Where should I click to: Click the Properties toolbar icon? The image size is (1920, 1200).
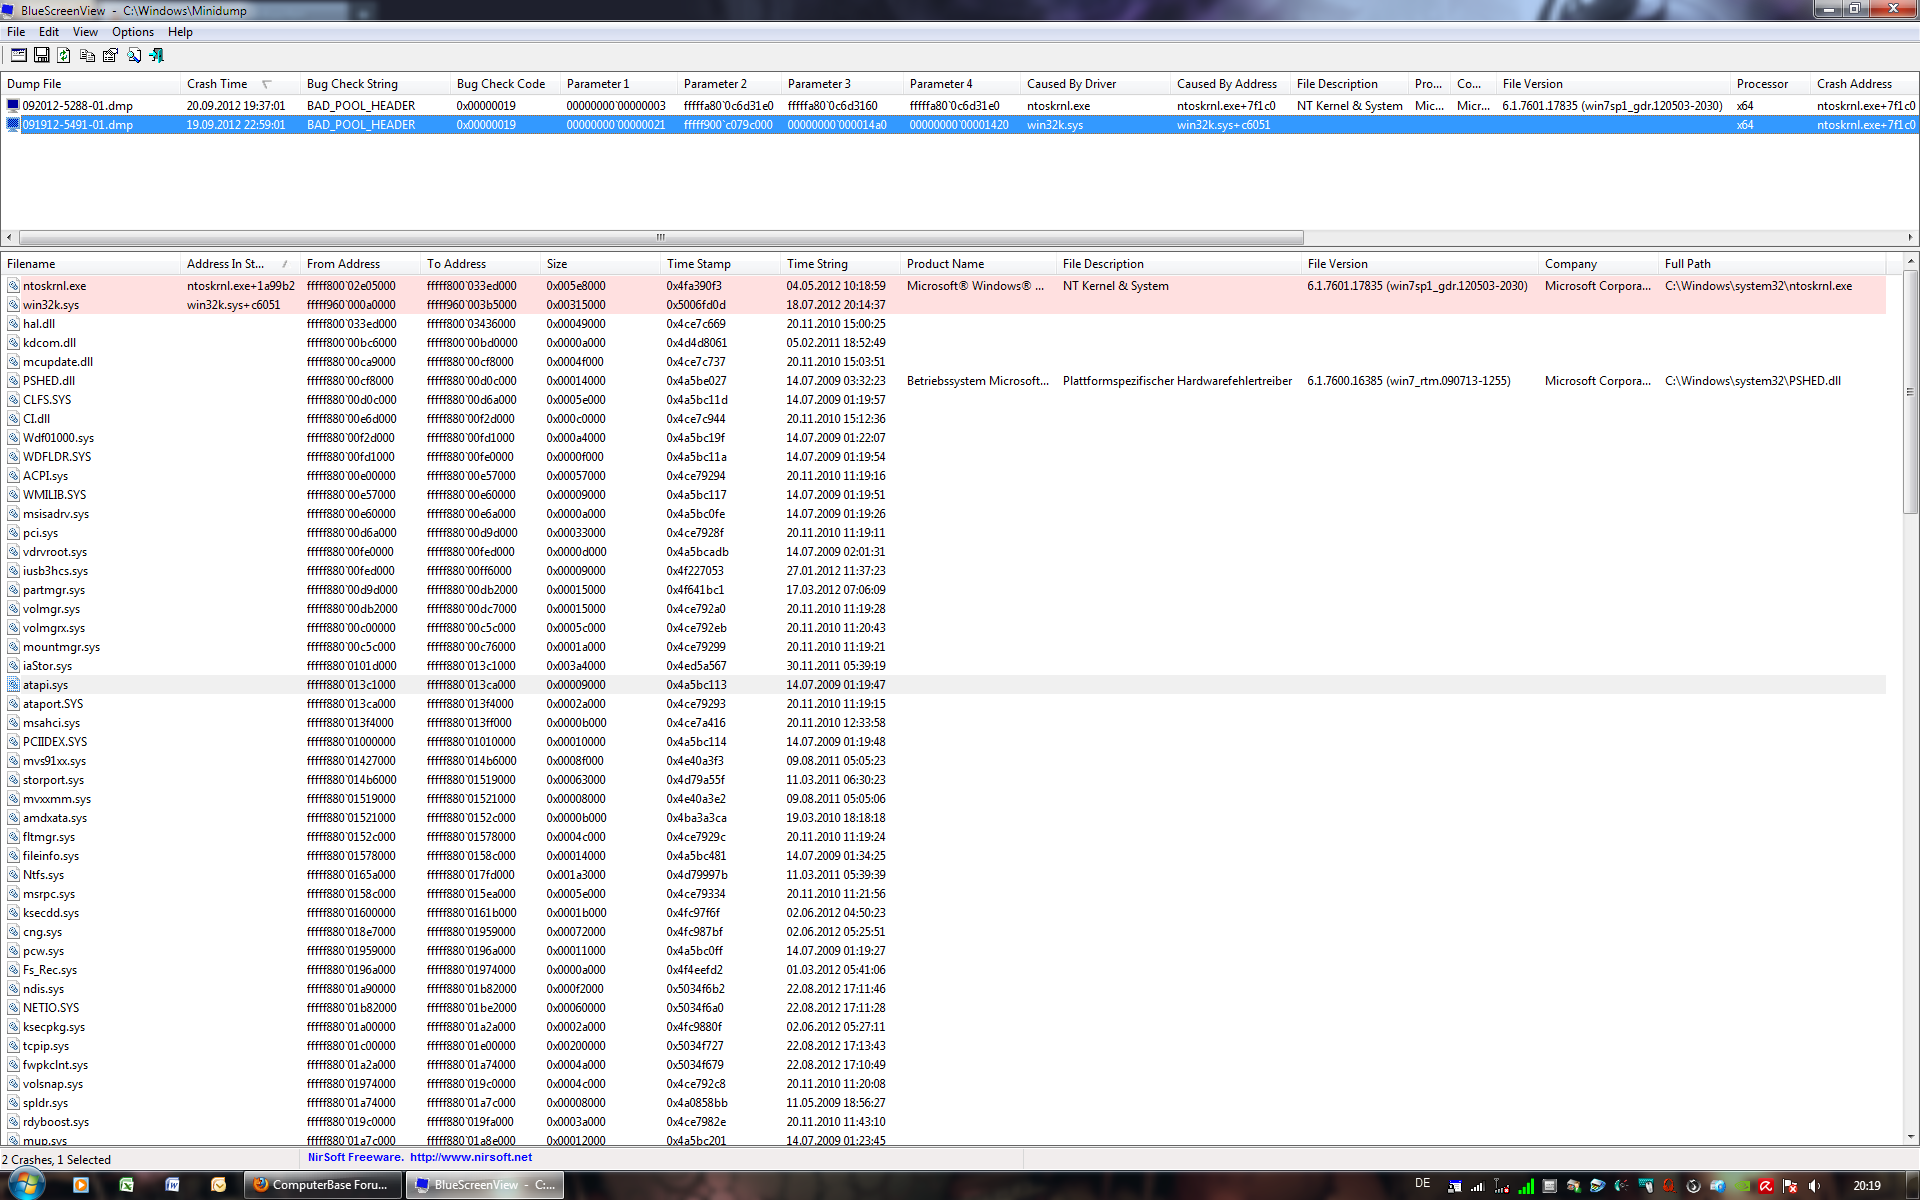click(110, 55)
